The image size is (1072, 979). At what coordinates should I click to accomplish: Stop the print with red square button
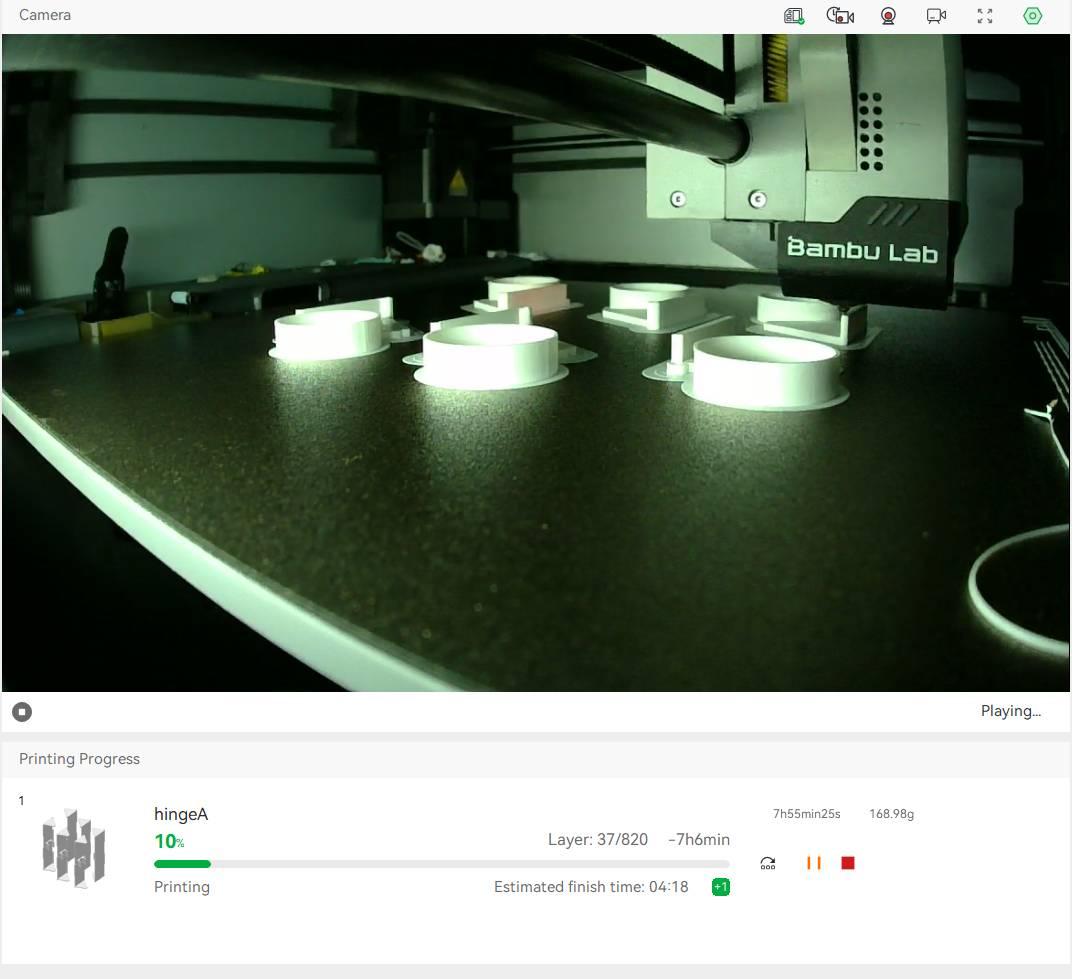848,863
